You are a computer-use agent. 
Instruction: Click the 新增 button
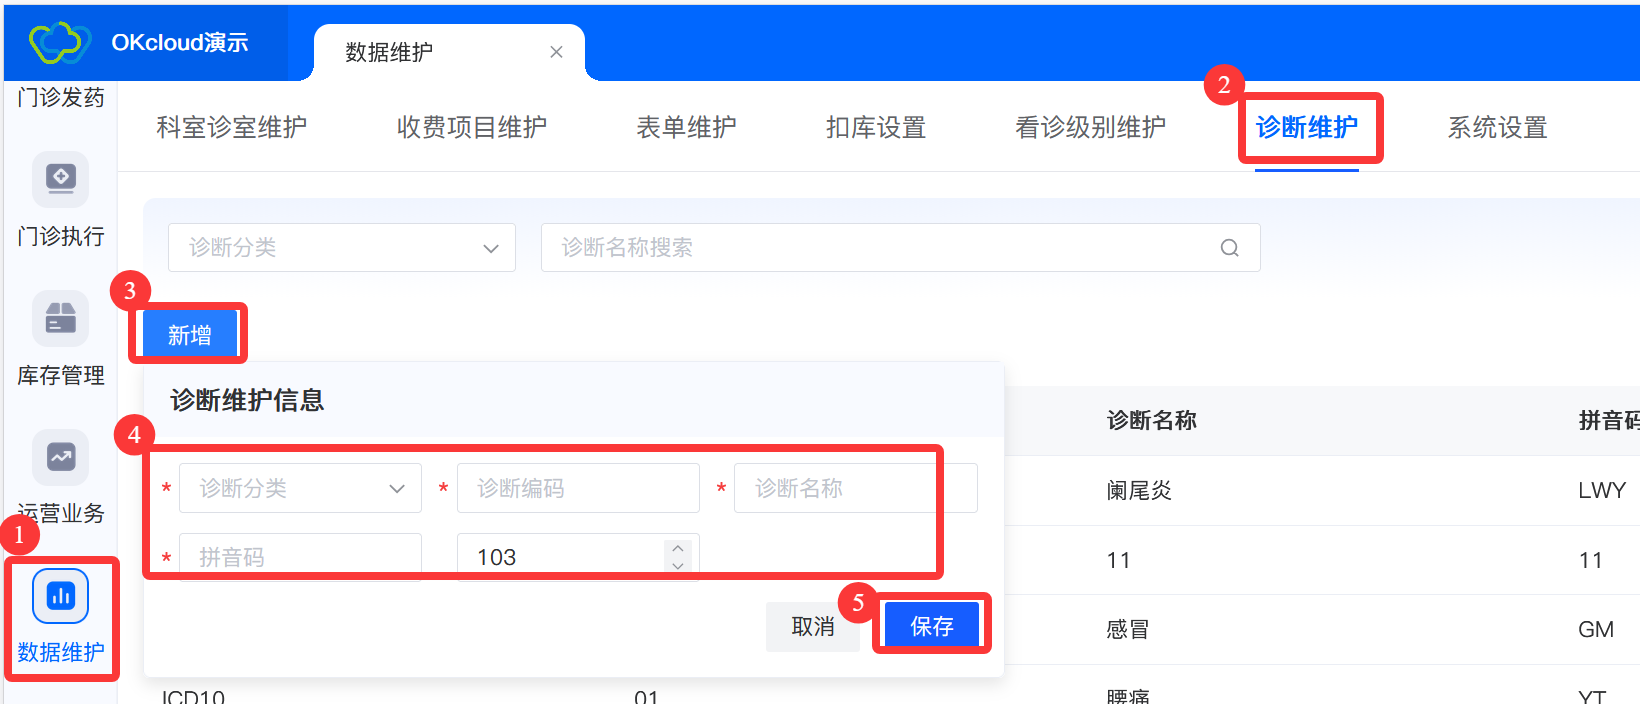pos(190,335)
